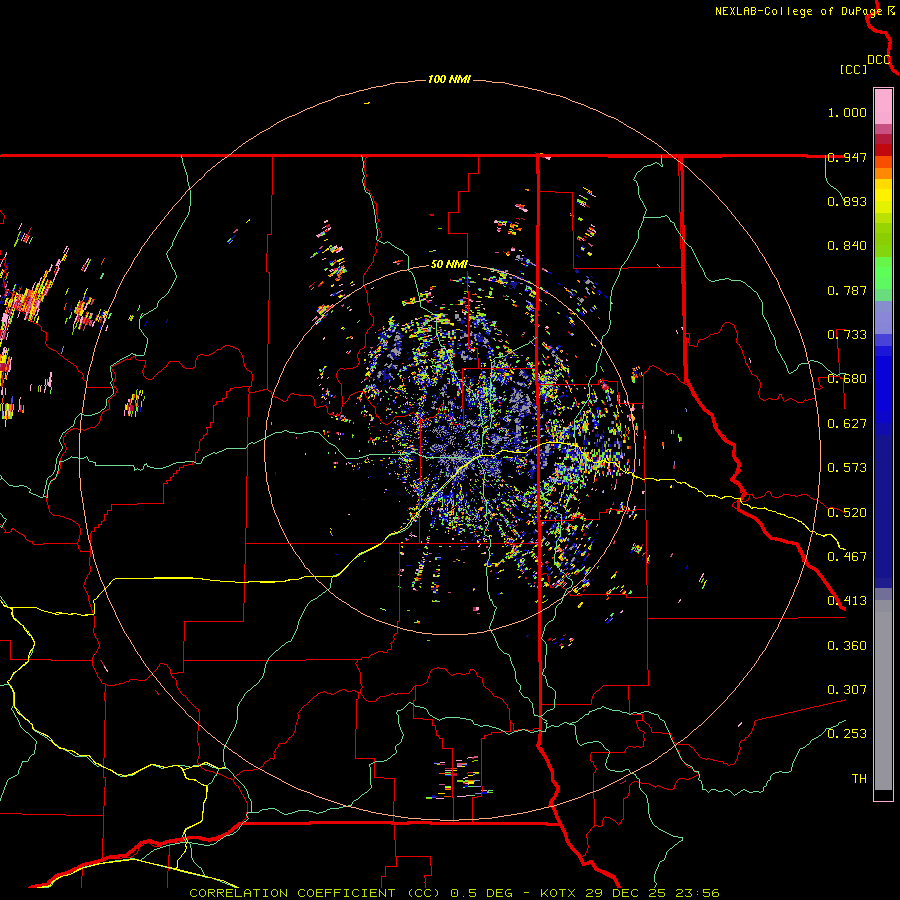The width and height of the screenshot is (900, 900).
Task: Click the 0.840 color scale value
Action: click(847, 246)
